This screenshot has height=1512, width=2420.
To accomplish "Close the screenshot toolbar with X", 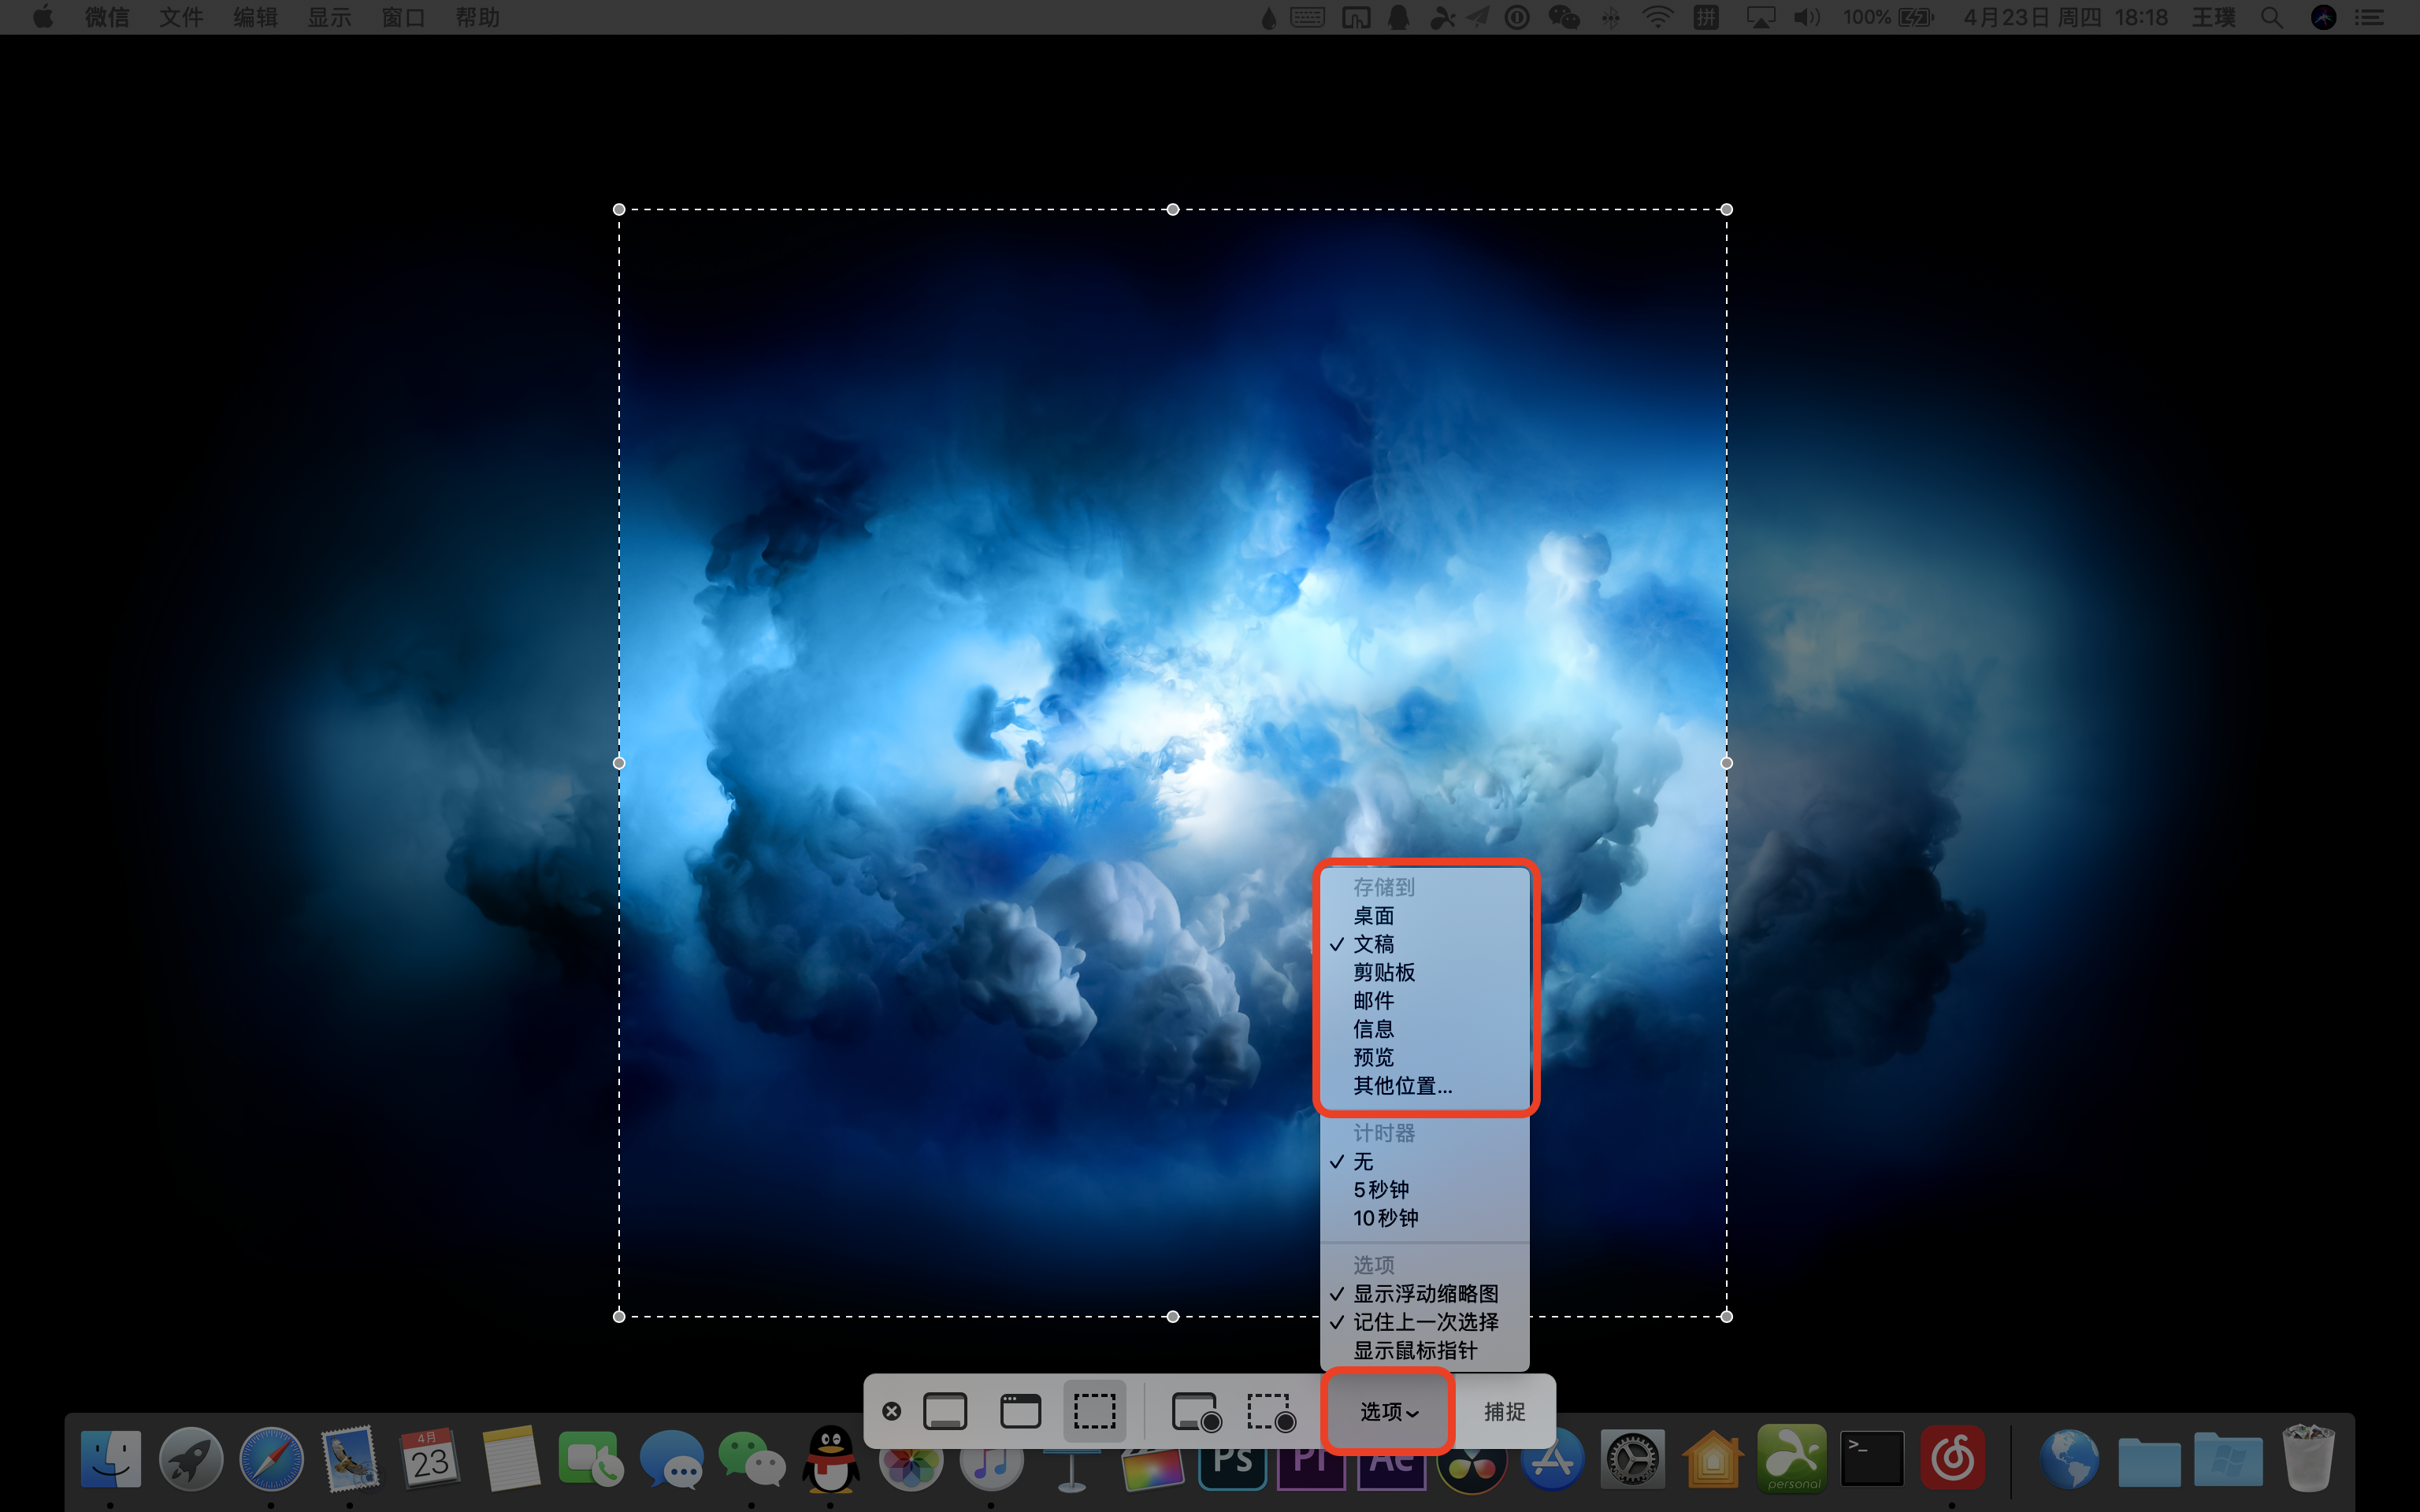I will (891, 1411).
